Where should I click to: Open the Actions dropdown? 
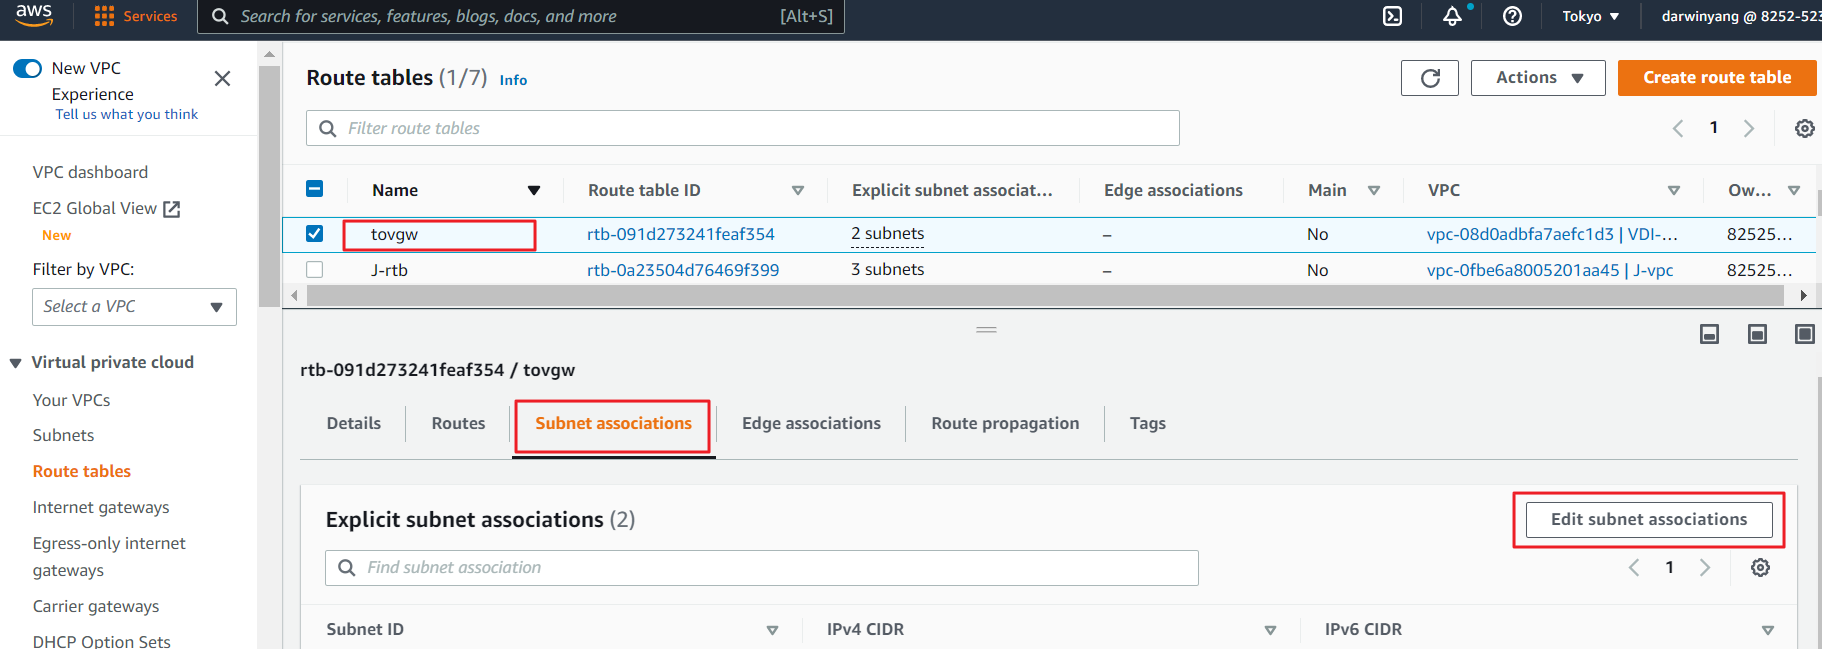tap(1537, 78)
